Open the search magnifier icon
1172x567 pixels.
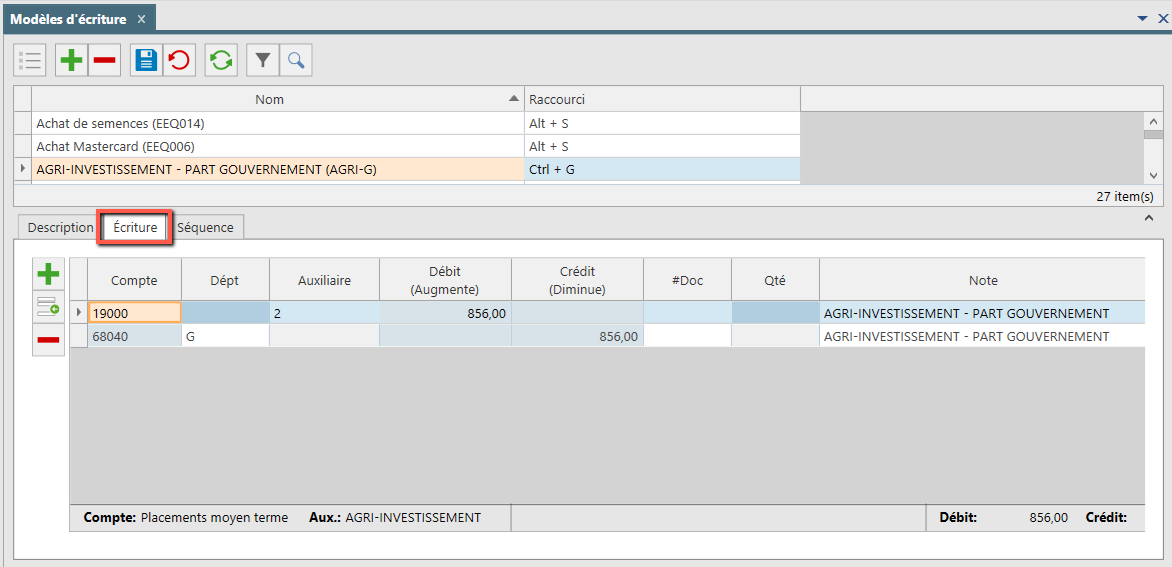(x=296, y=61)
